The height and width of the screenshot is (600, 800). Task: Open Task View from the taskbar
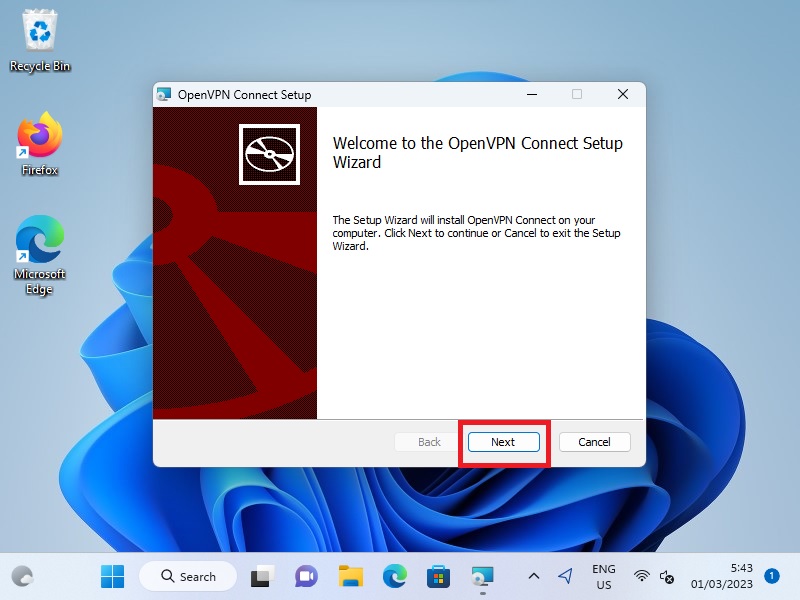262,576
